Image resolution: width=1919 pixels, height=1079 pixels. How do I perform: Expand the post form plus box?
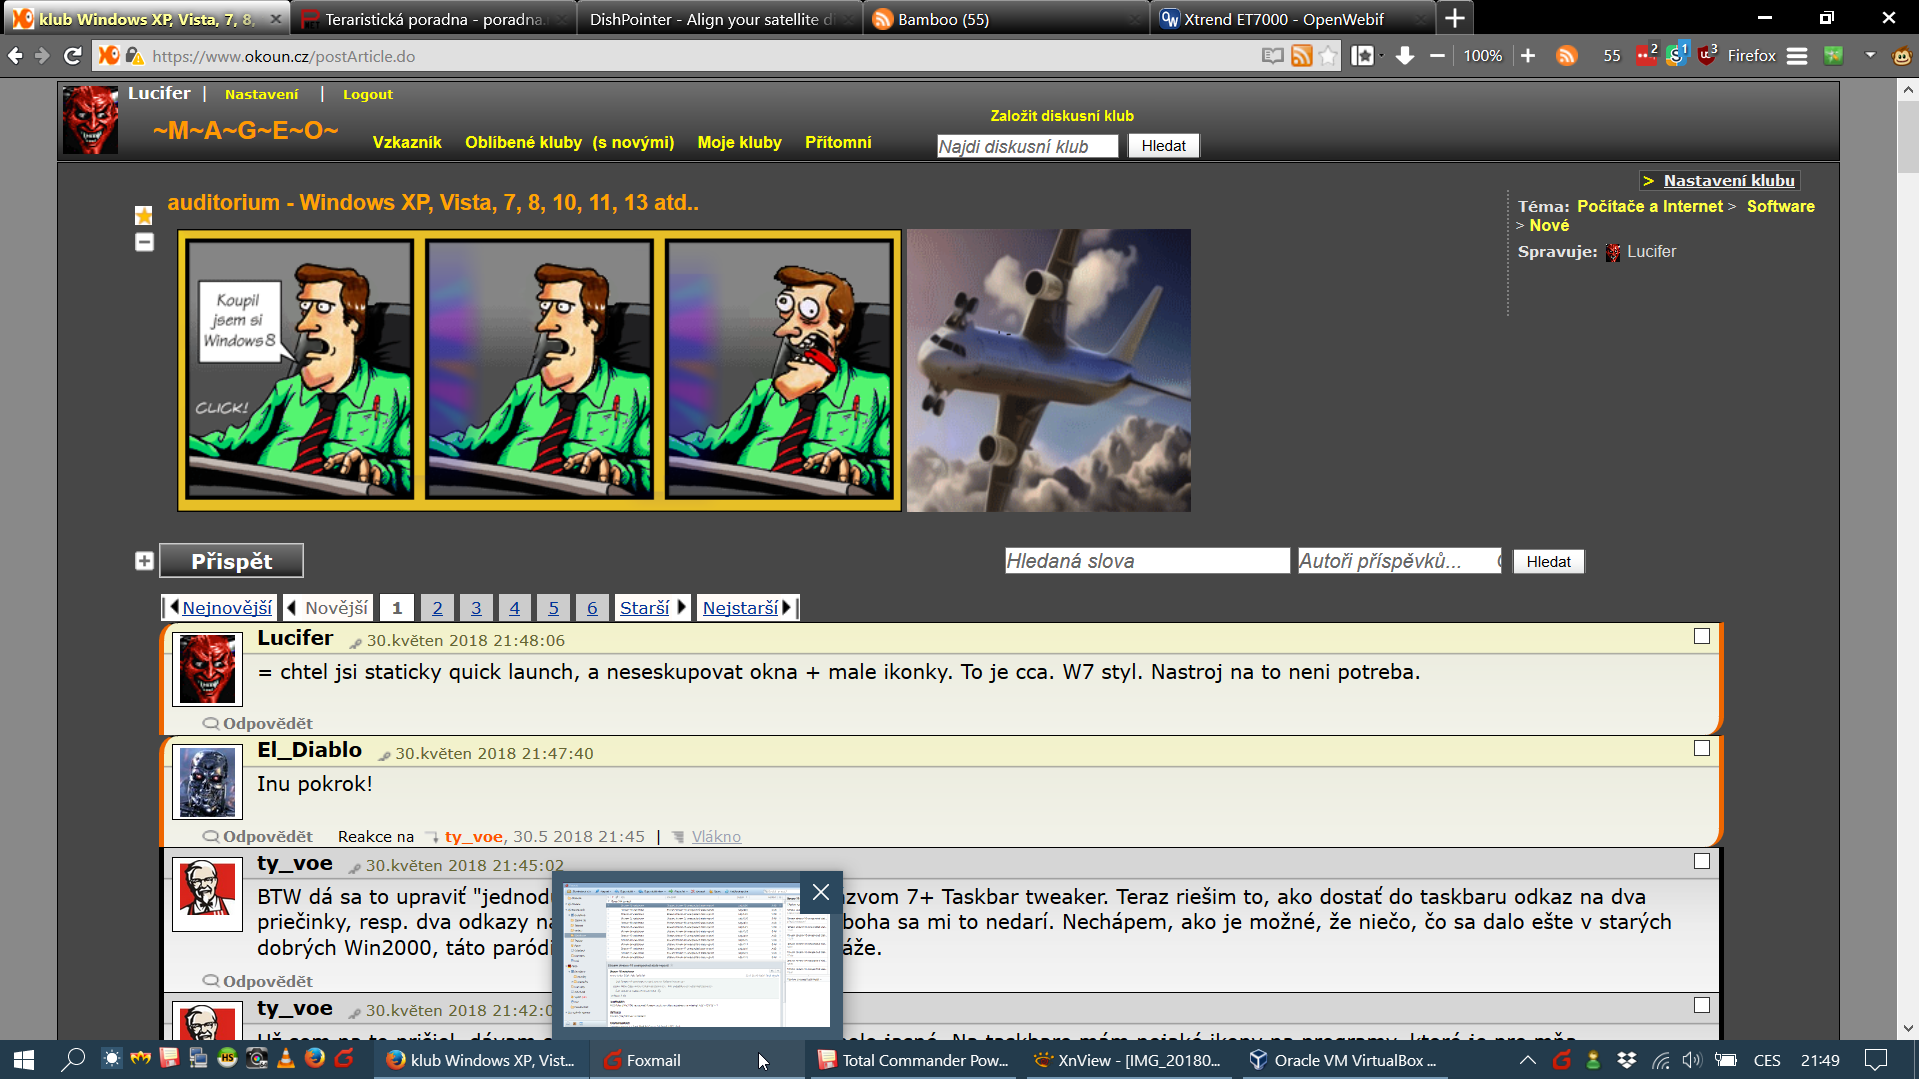(144, 561)
